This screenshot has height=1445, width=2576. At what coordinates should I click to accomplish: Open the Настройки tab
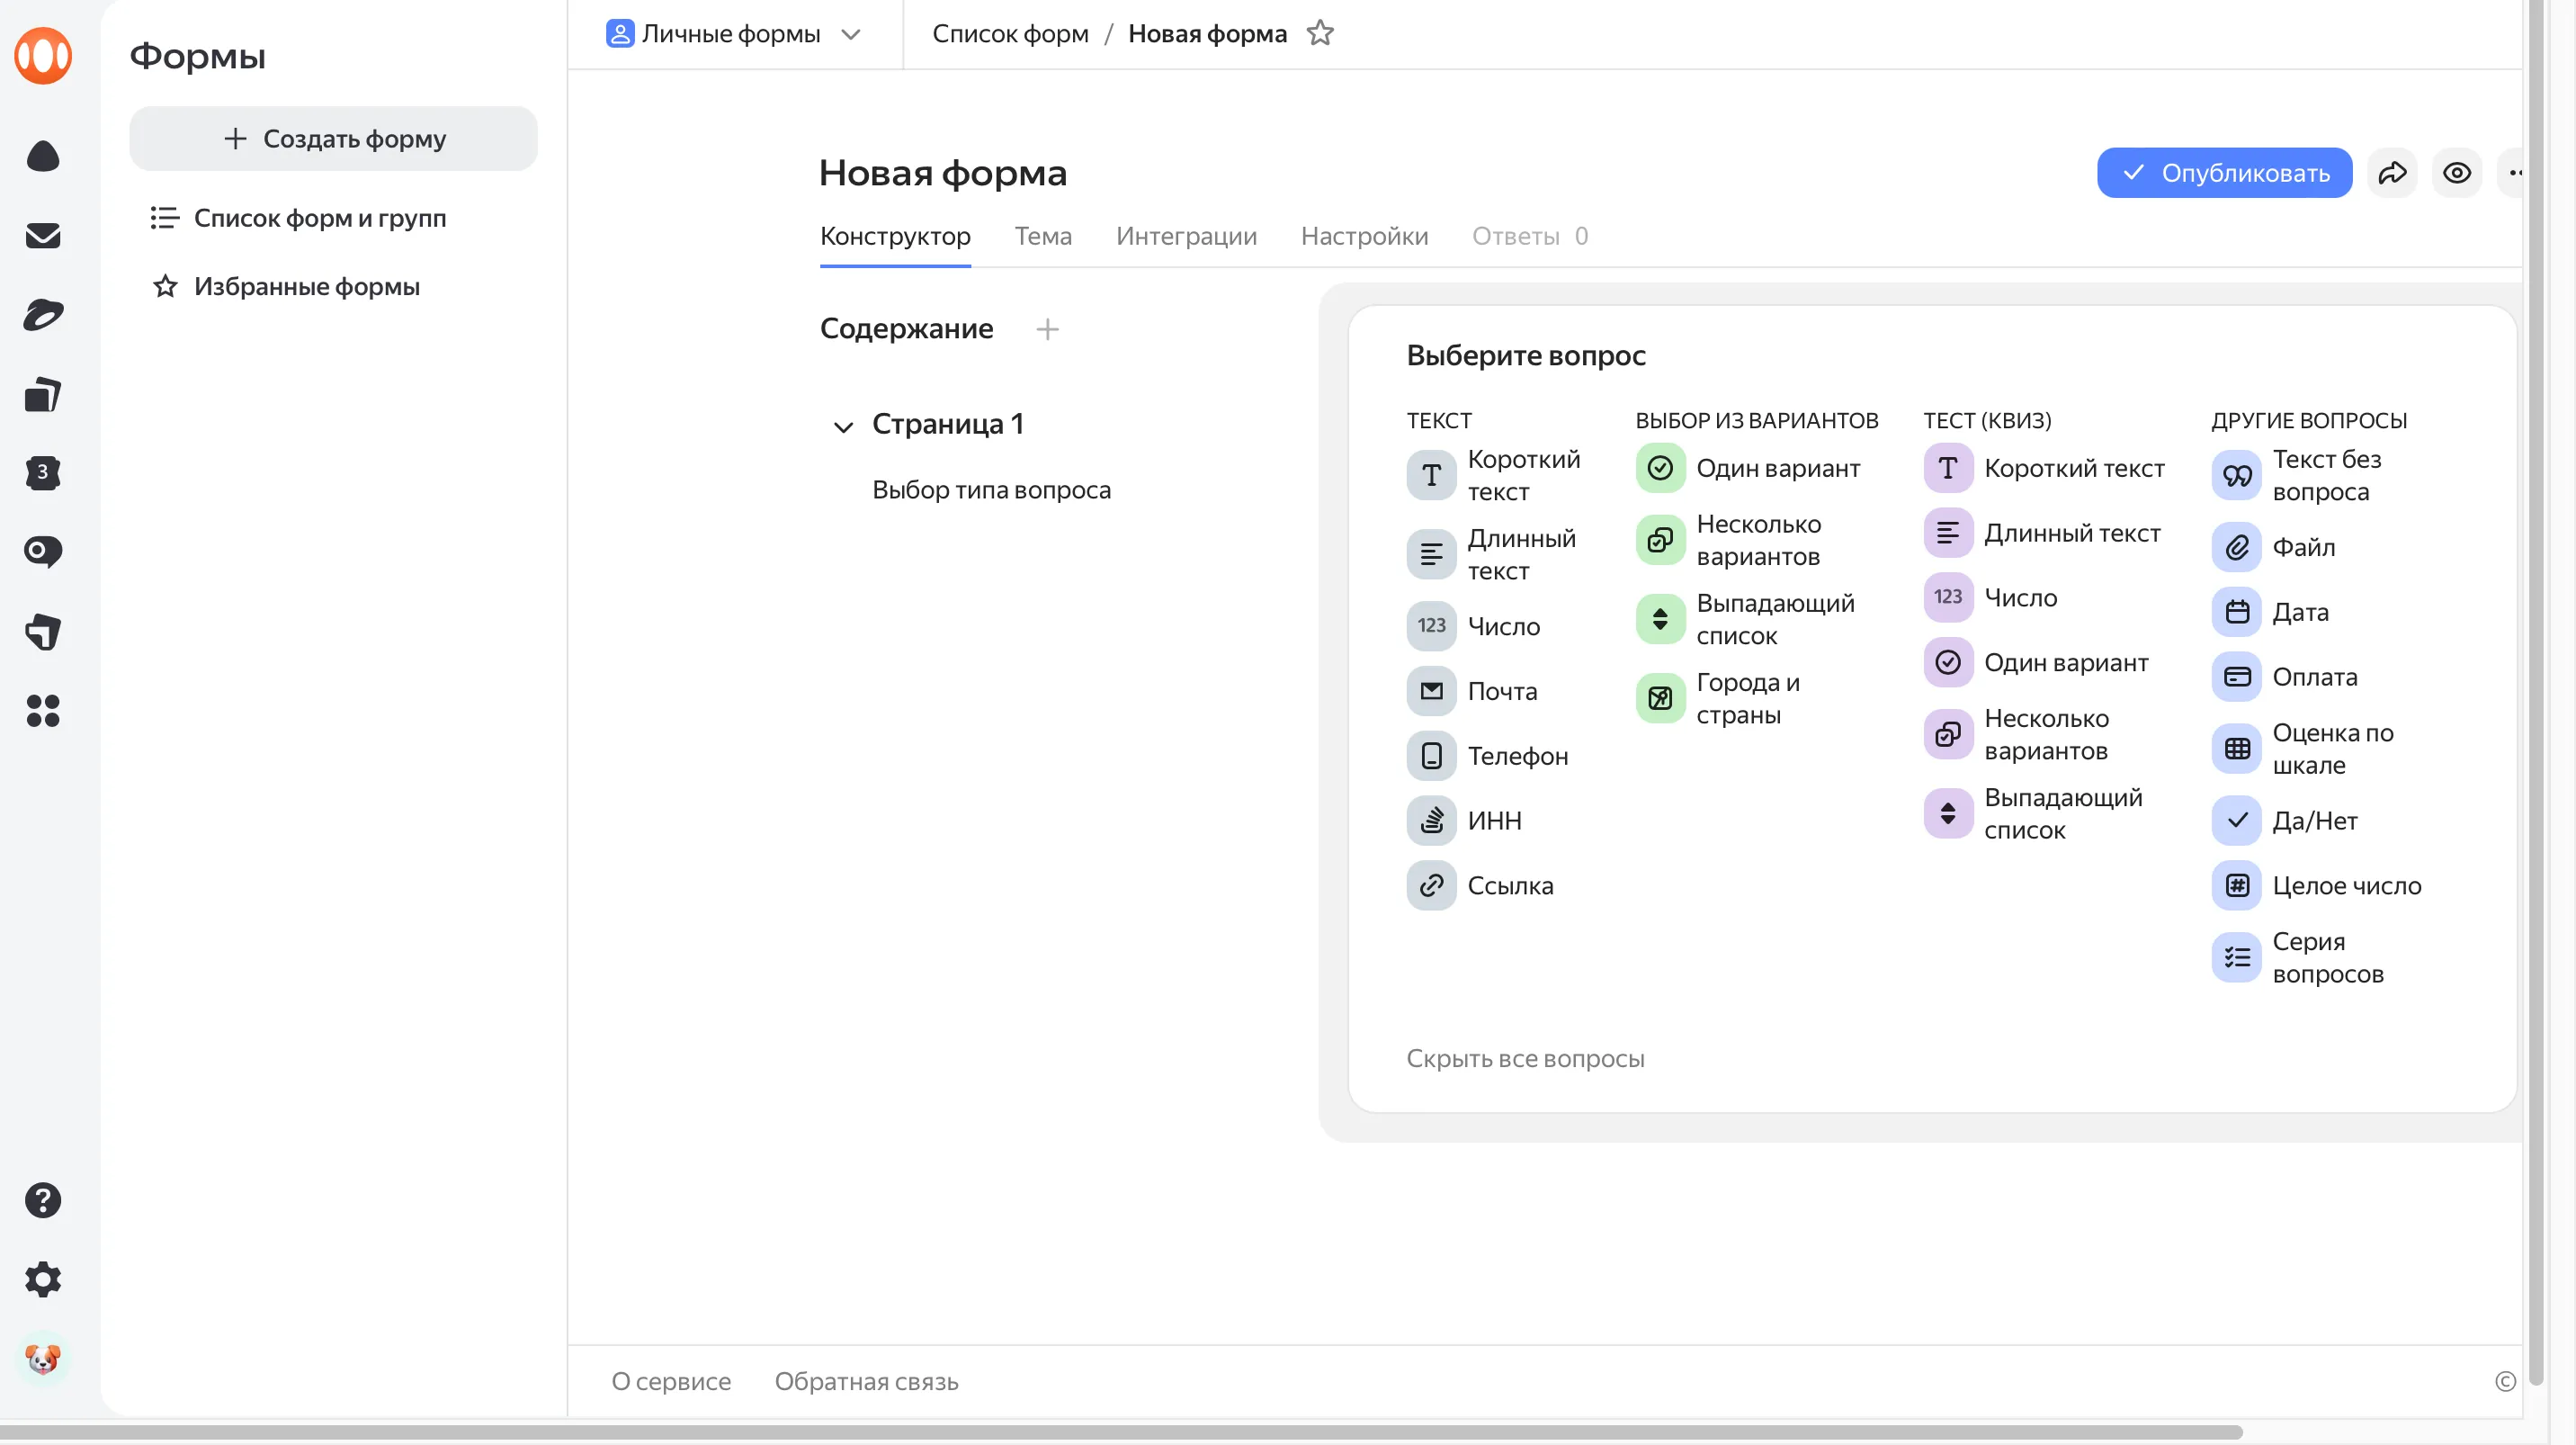(x=1363, y=236)
